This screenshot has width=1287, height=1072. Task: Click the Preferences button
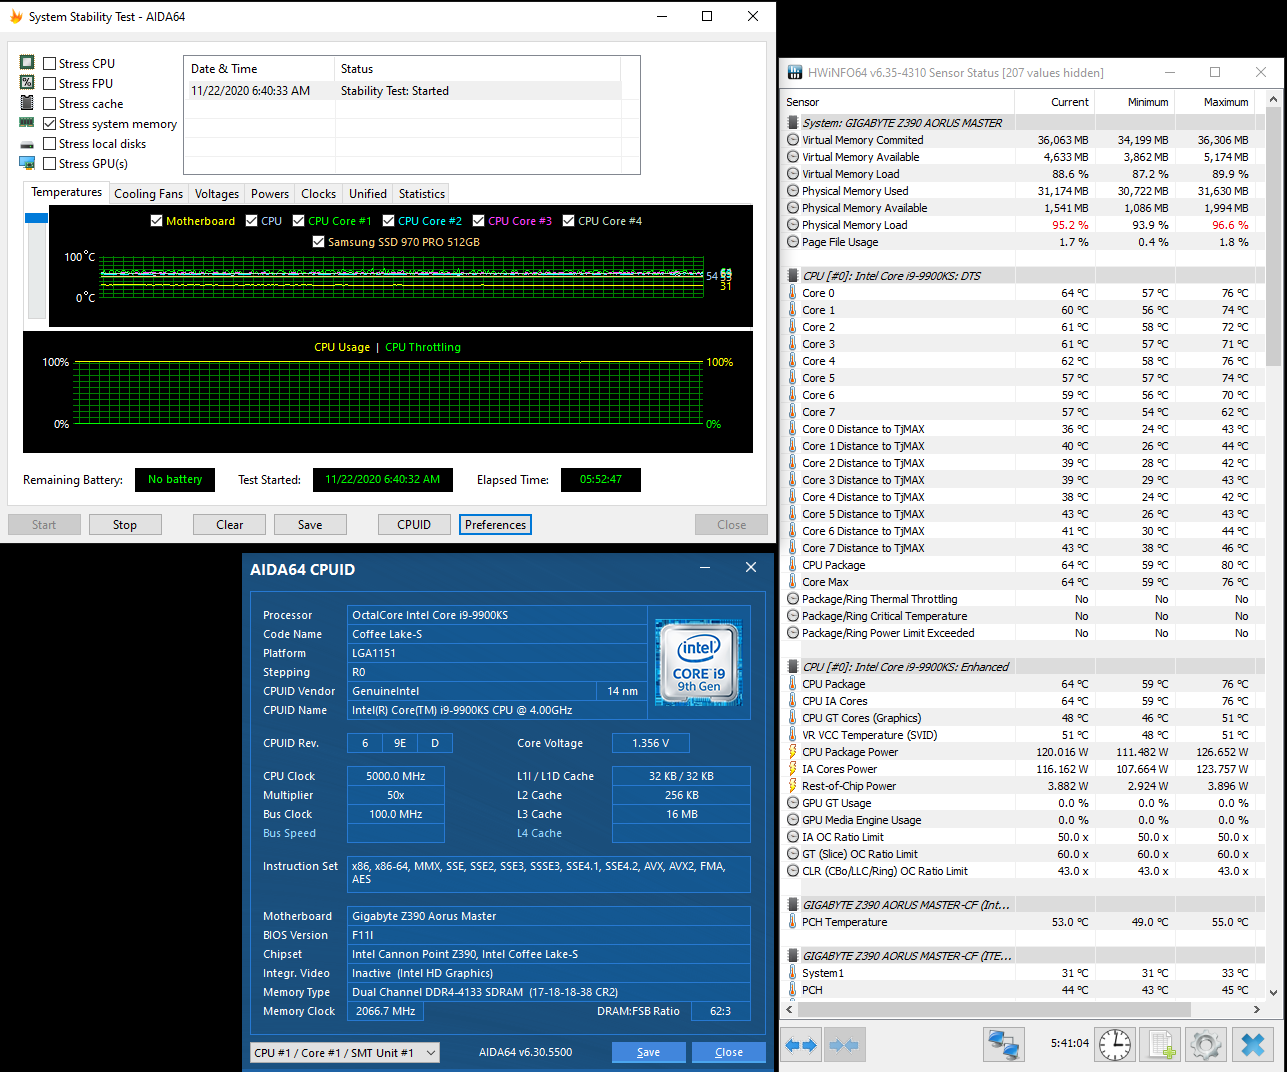coord(495,525)
